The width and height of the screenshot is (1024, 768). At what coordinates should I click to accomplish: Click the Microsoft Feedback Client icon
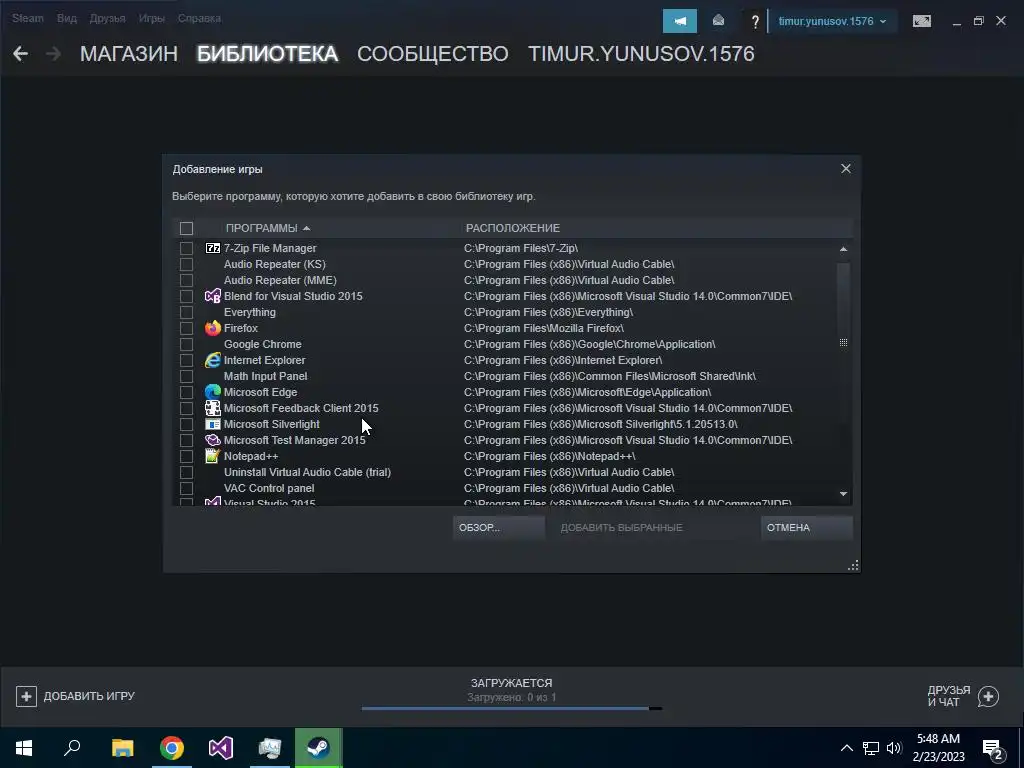[213, 408]
